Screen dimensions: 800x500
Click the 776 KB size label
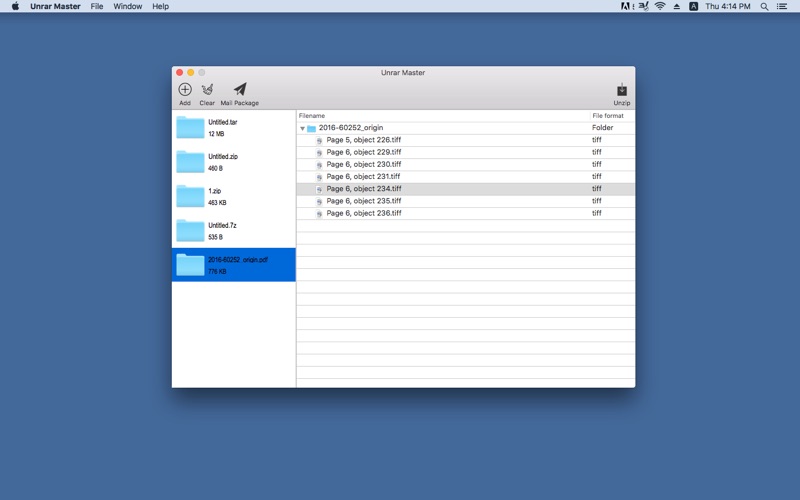pyautogui.click(x=217, y=271)
